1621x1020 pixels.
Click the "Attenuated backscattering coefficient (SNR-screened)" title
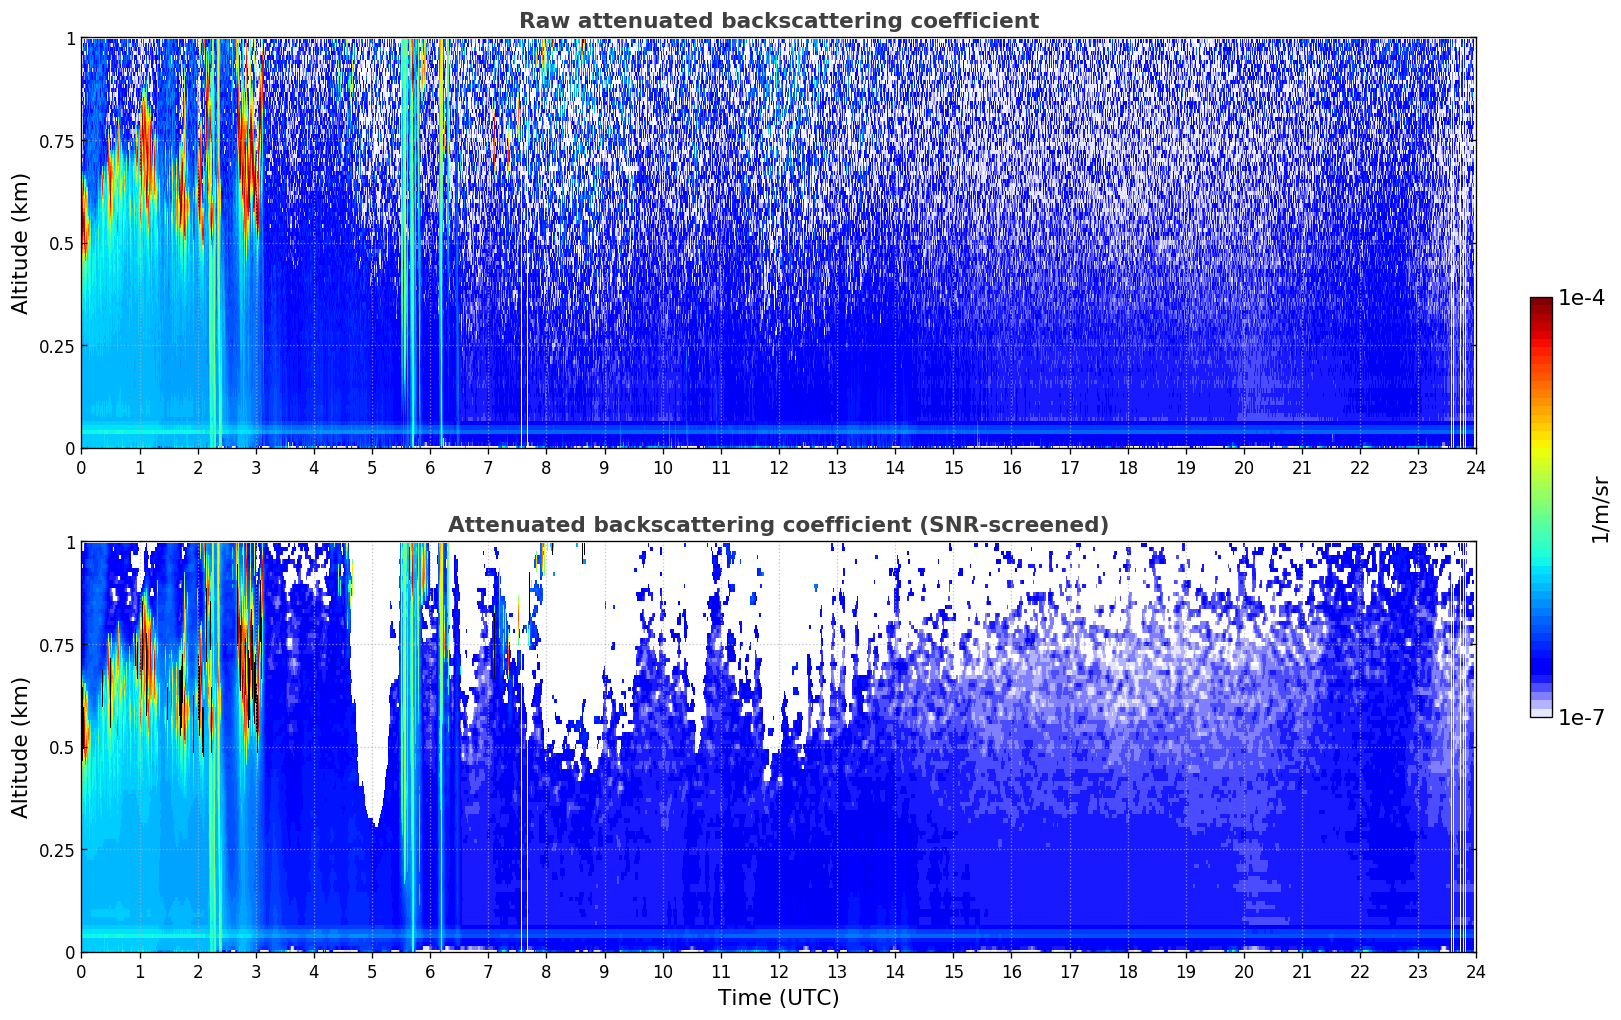(778, 525)
